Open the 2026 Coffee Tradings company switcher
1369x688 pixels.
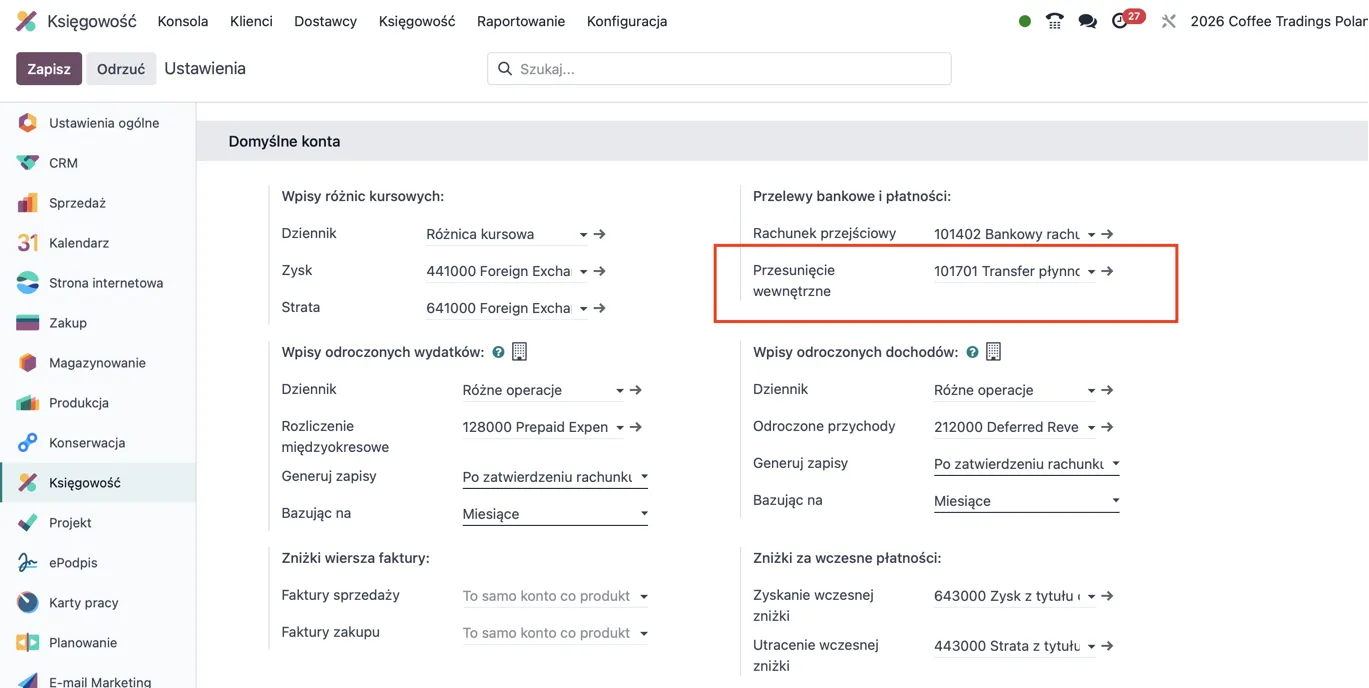point(1279,21)
